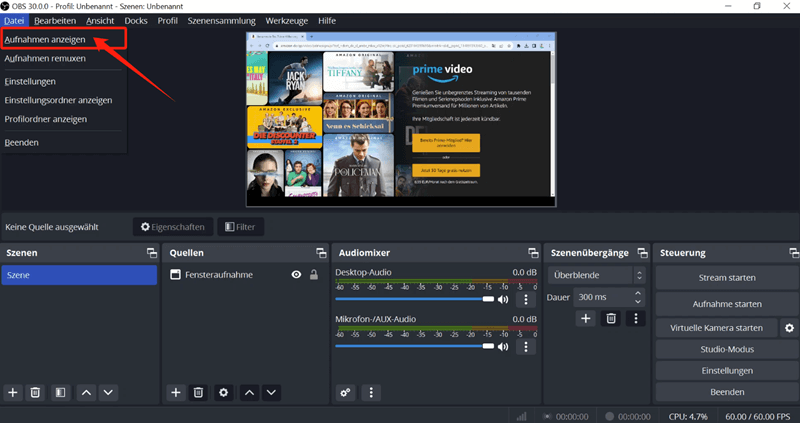
Task: Select Einstellungen in the Datei menu
Action: (63, 81)
